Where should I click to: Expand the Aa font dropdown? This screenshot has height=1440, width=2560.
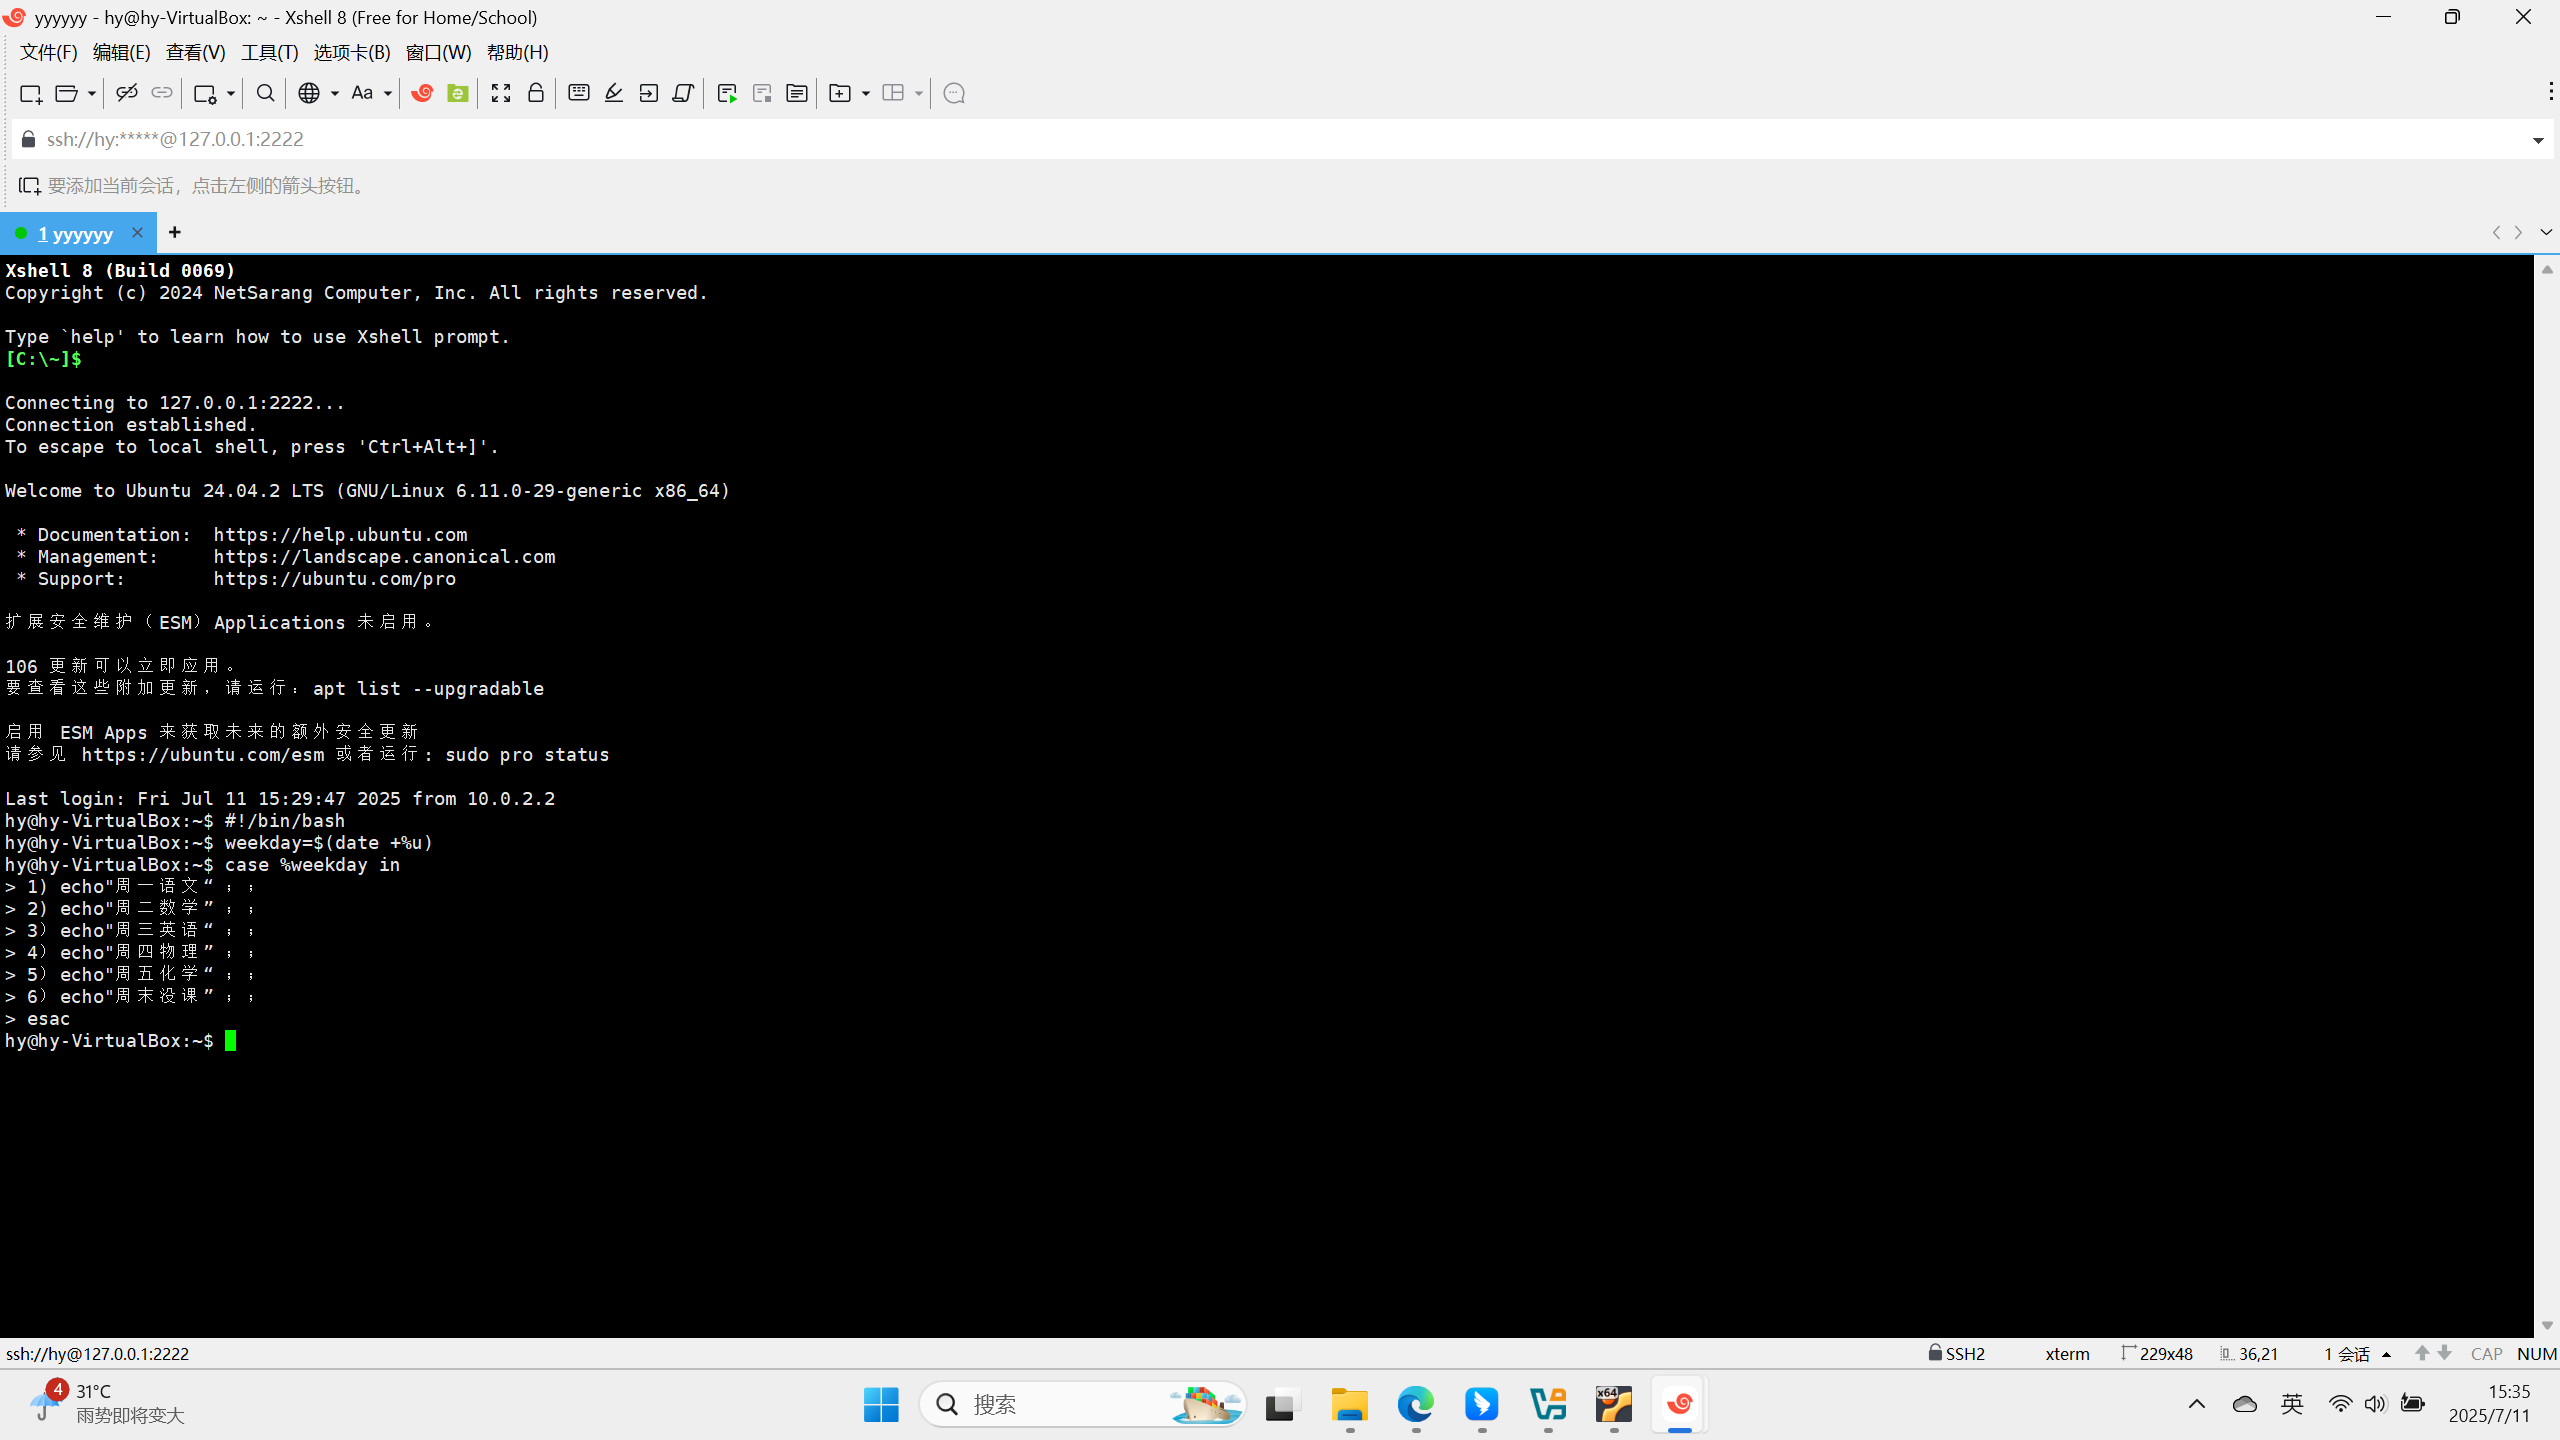(388, 93)
